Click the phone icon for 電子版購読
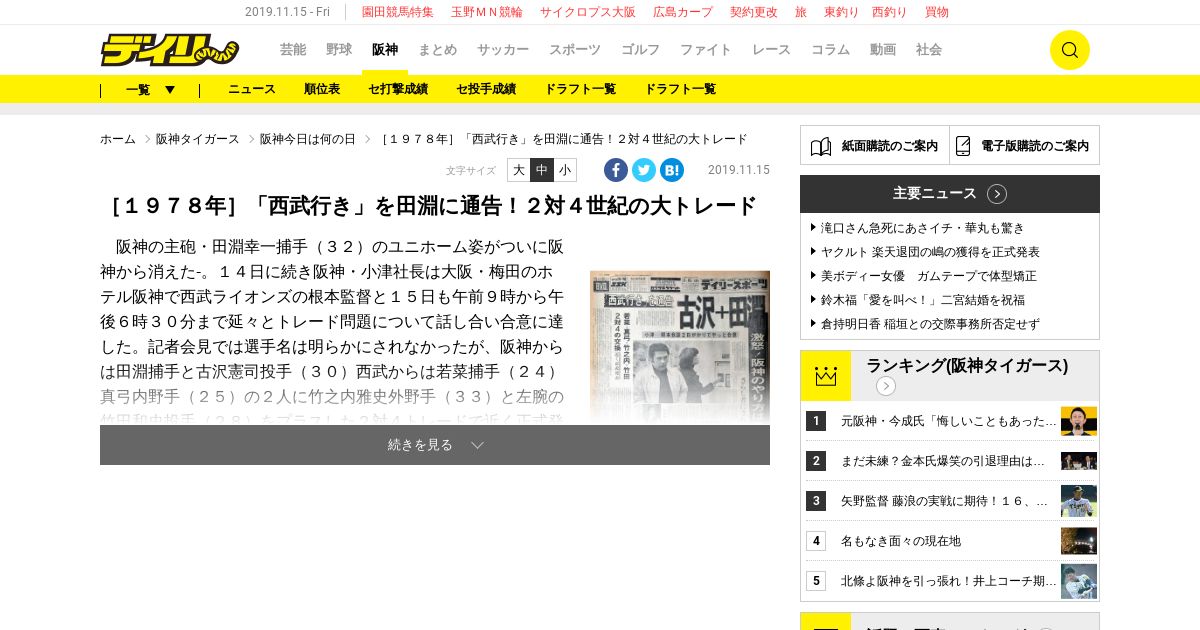Screen dimensions: 1200x630 tap(963, 146)
